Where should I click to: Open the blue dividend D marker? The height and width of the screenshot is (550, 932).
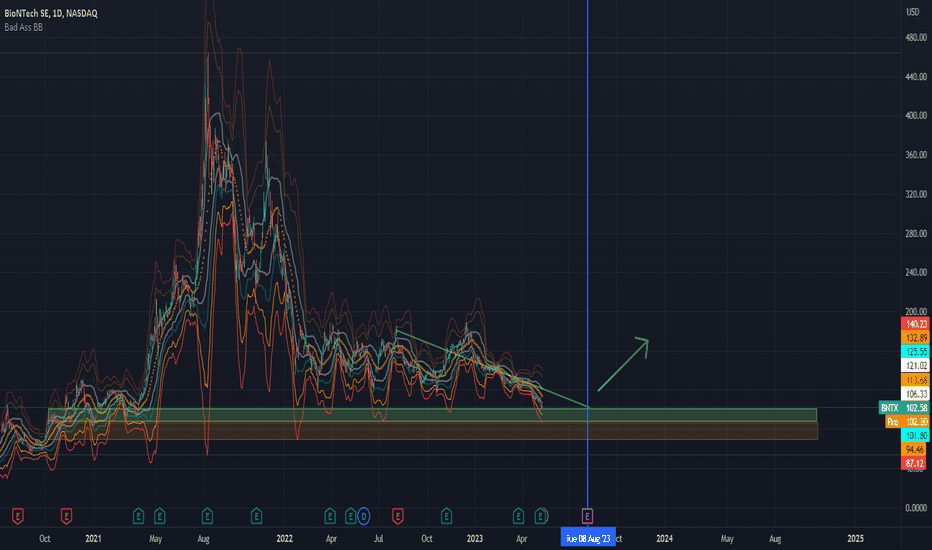click(x=363, y=516)
